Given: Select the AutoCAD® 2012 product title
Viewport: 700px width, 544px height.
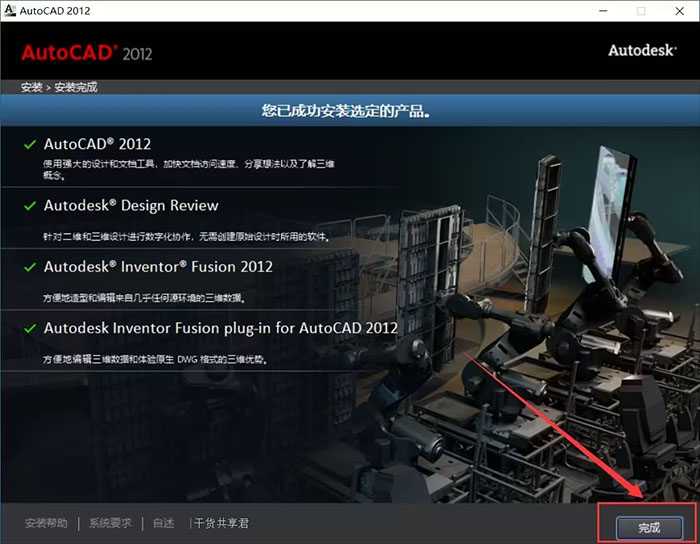Looking at the screenshot, I should point(97,144).
